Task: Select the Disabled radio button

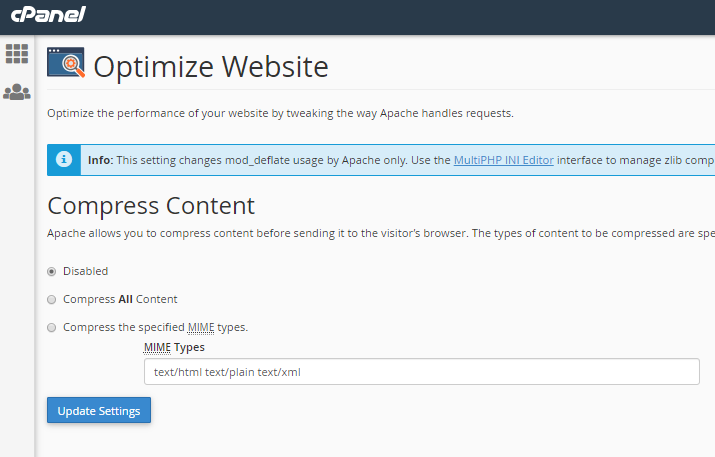Action: [52, 272]
